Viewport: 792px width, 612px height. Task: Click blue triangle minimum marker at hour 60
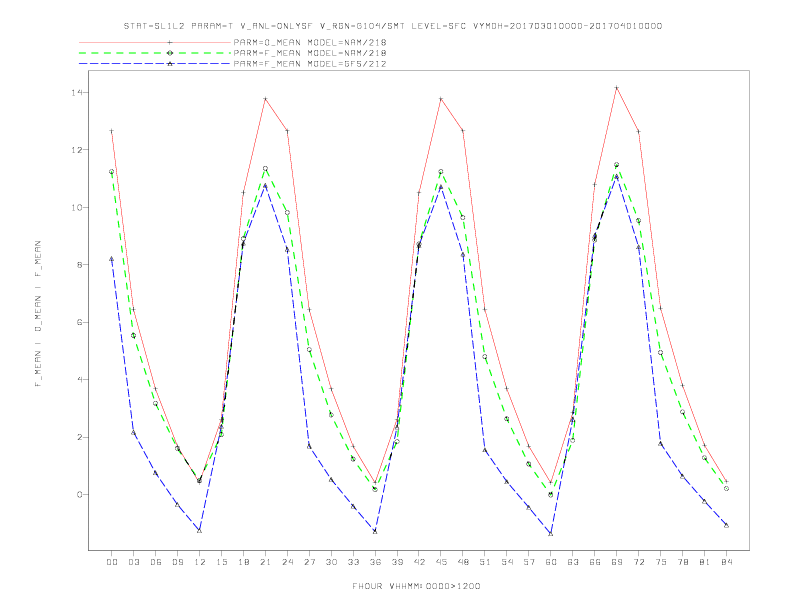pyautogui.click(x=551, y=534)
